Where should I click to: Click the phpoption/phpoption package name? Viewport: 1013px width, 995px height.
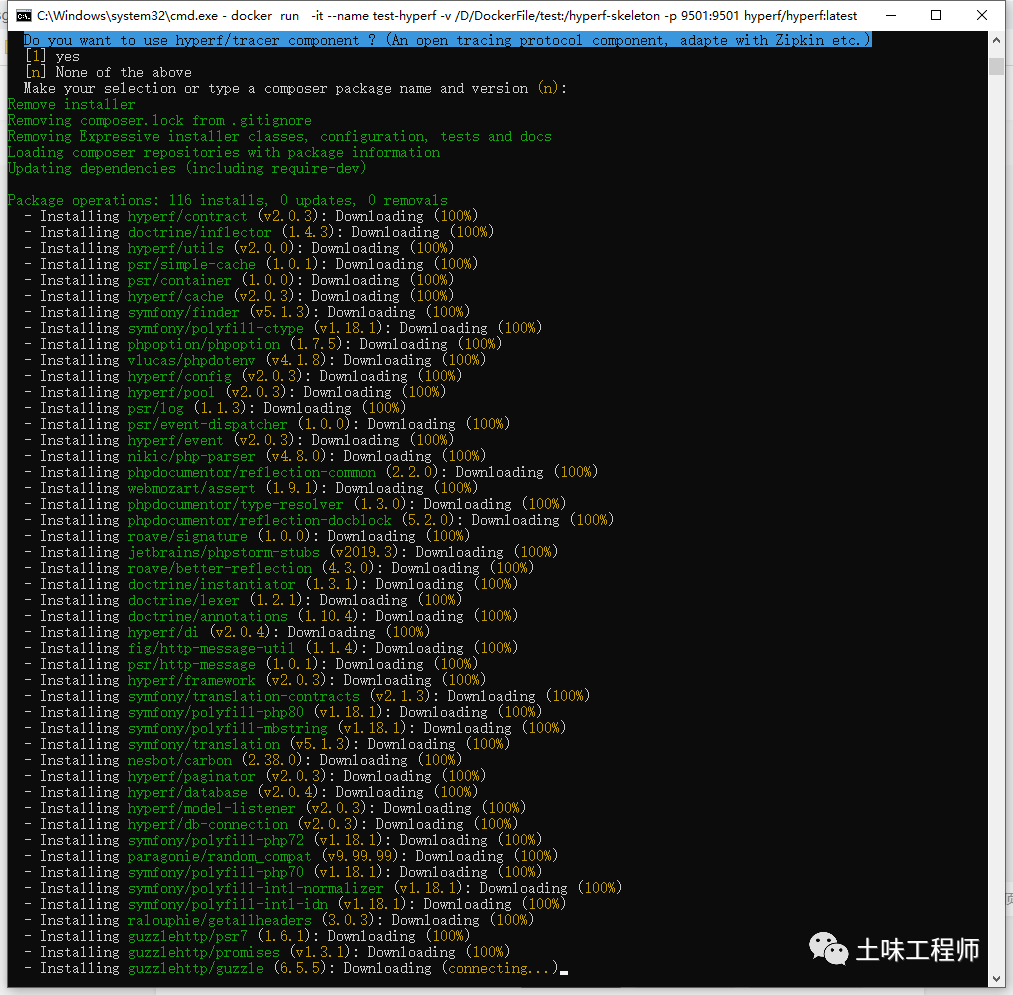click(x=204, y=344)
